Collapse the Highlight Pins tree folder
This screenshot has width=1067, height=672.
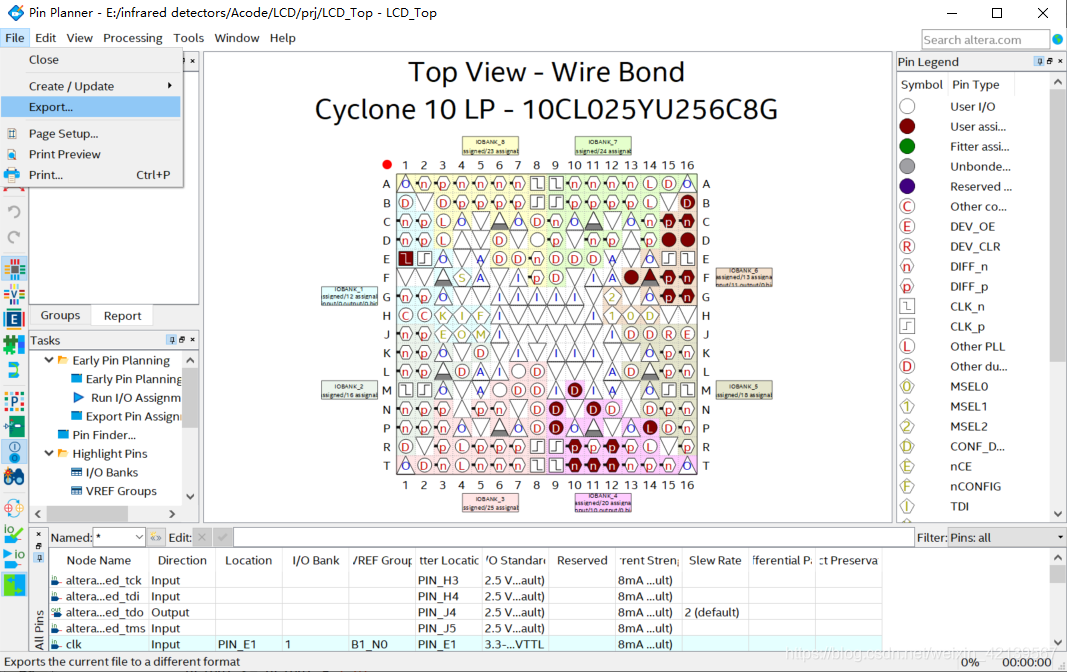click(49, 453)
